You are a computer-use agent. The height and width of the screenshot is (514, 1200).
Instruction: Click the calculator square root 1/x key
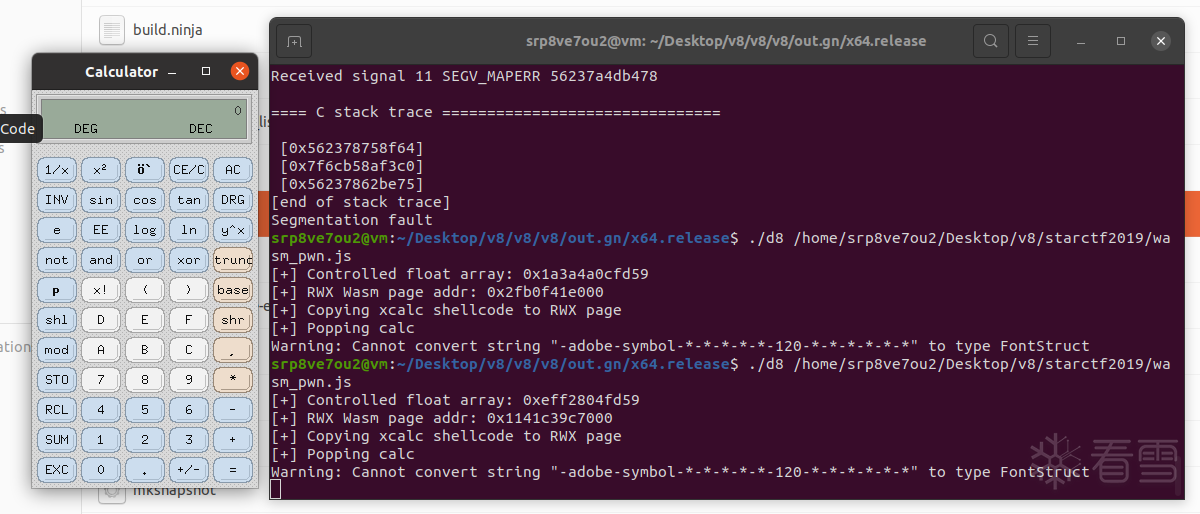pyautogui.click(x=57, y=170)
